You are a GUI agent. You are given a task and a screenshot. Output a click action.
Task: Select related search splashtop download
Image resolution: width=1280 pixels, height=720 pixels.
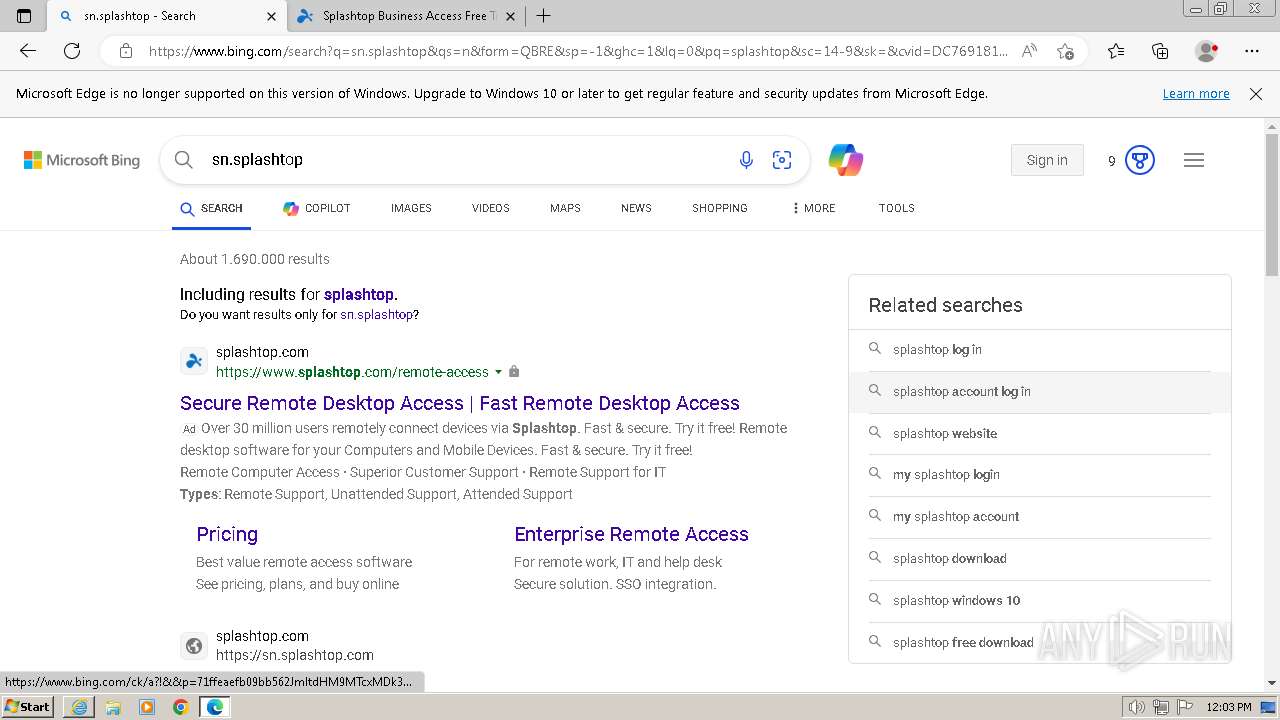pos(1039,559)
